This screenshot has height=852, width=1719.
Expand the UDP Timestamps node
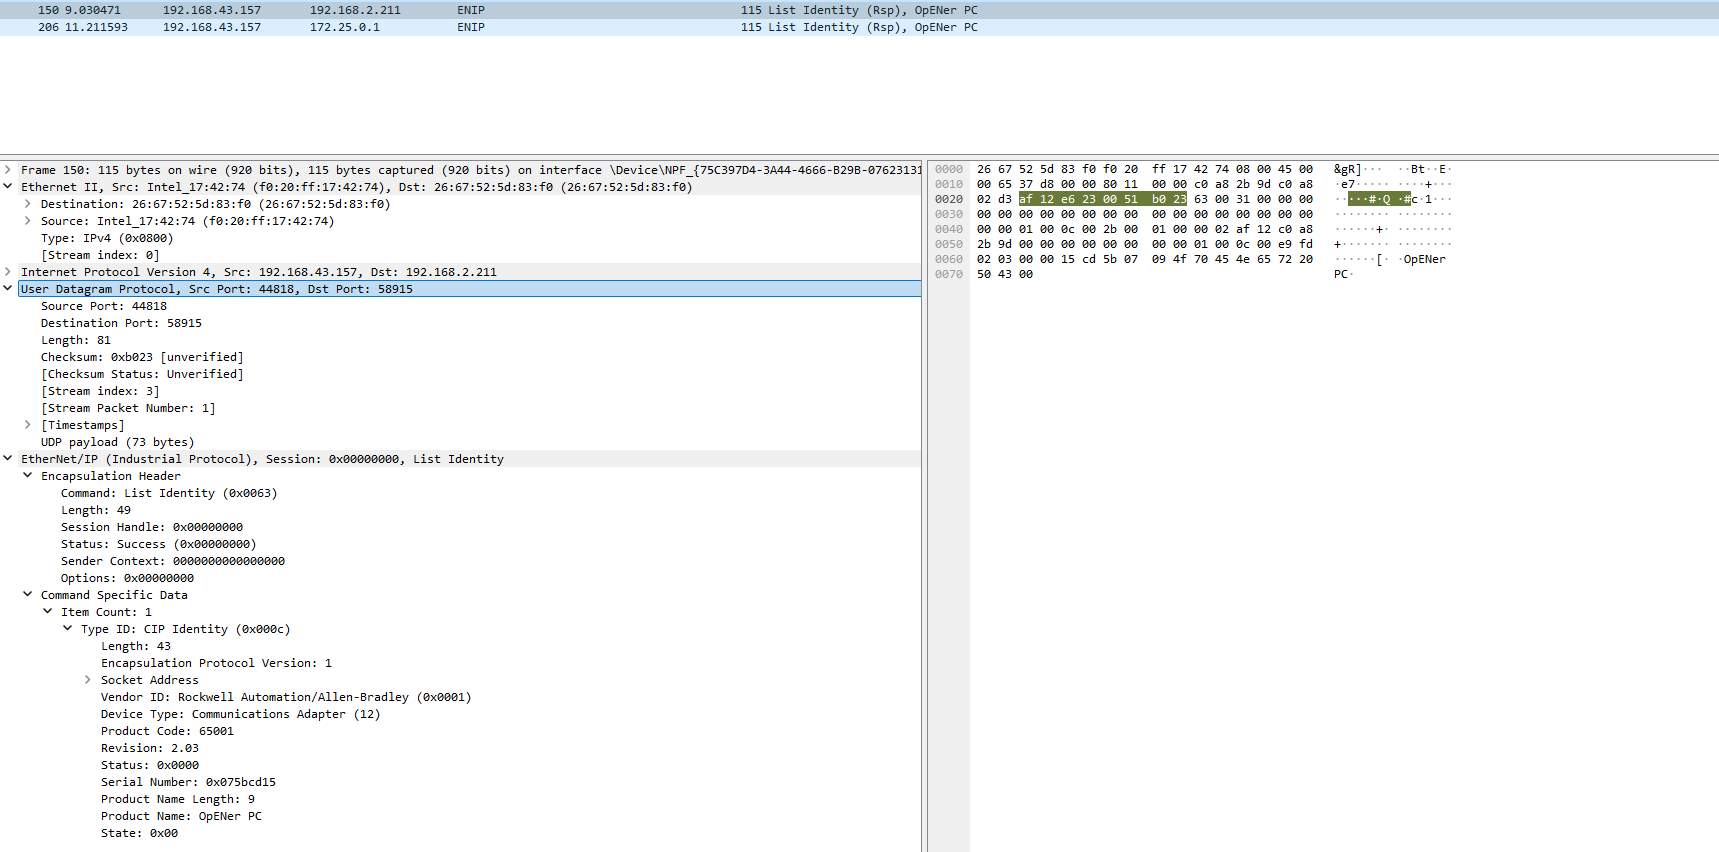(28, 425)
